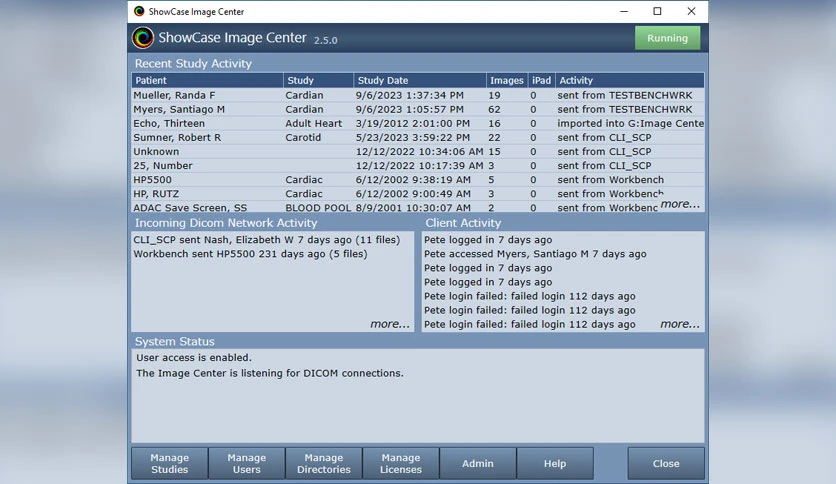
Task: Select ADAC Save Screen, SS row
Action: click(x=418, y=207)
